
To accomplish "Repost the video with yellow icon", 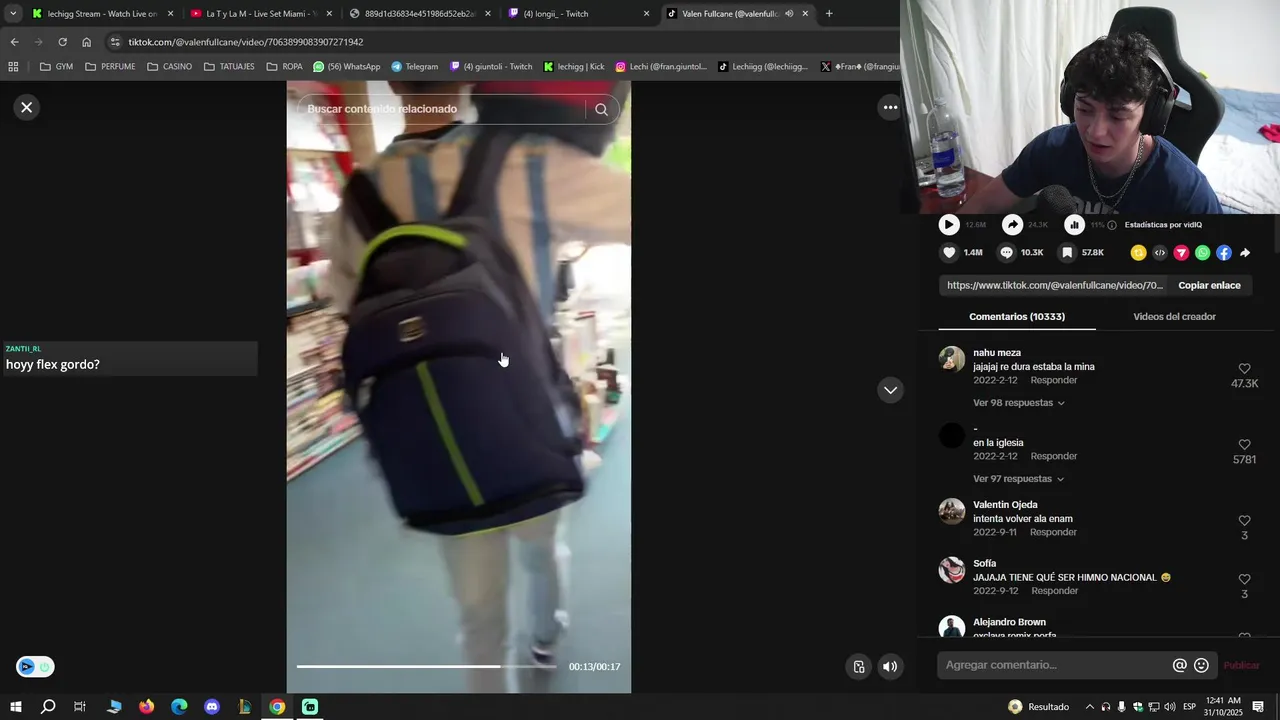I will [1138, 253].
